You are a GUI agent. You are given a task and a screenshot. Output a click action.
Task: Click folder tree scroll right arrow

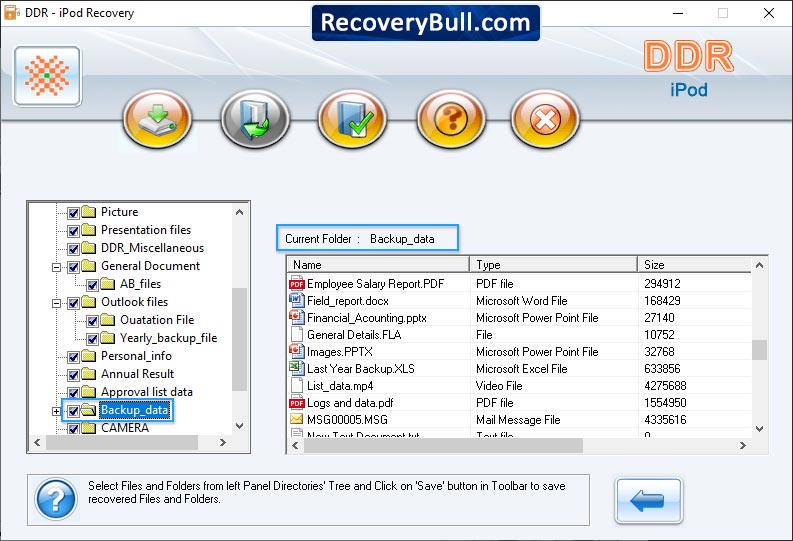coord(223,442)
